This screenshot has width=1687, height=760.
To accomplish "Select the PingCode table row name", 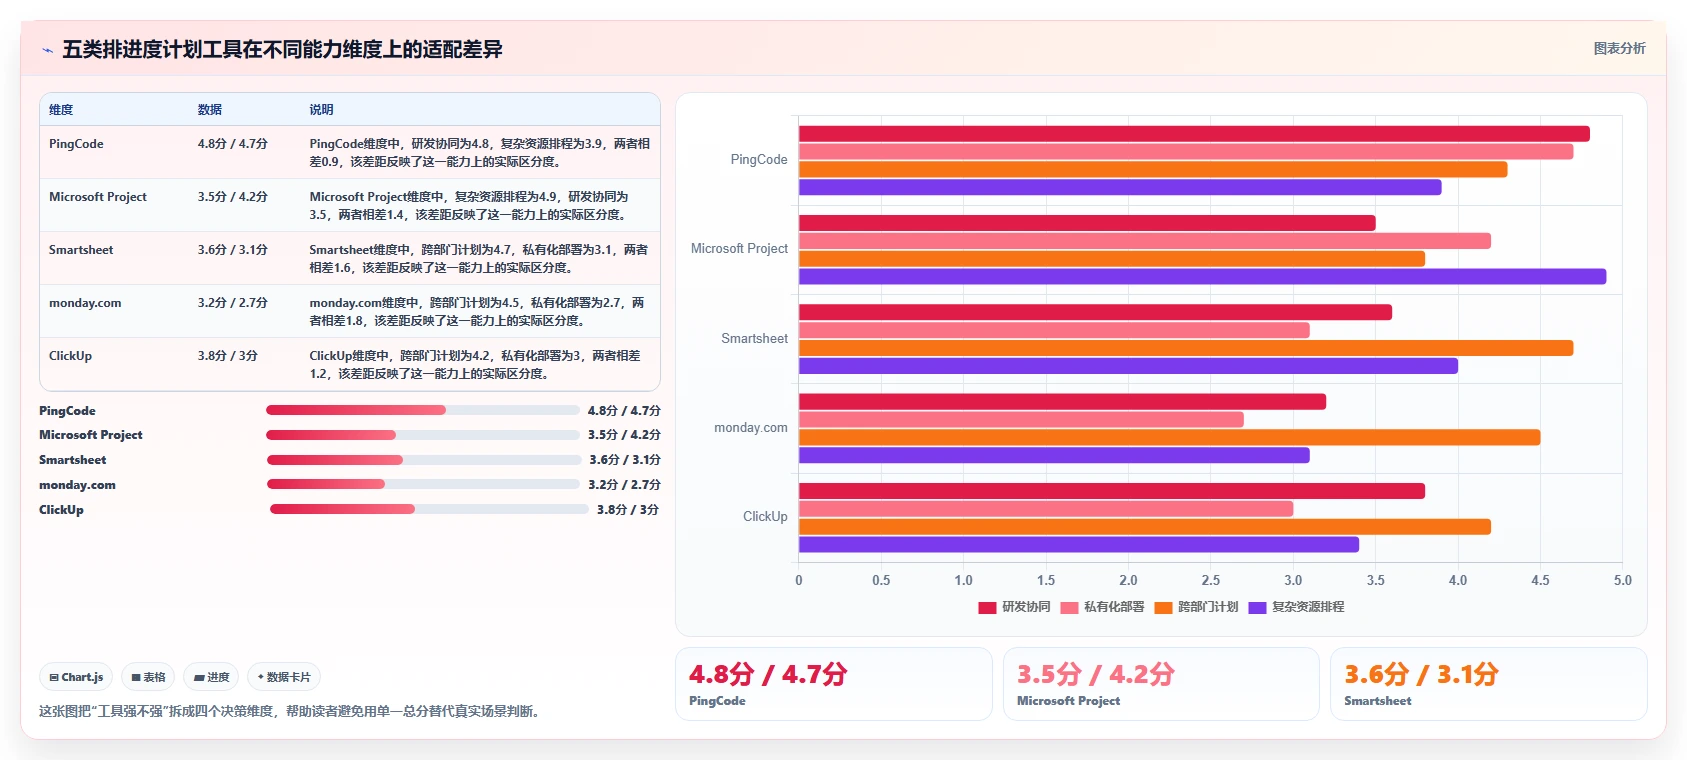I will click(x=76, y=144).
